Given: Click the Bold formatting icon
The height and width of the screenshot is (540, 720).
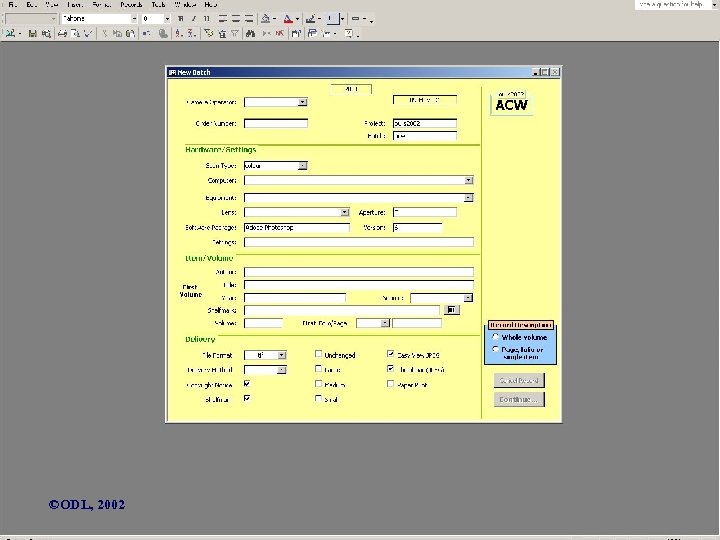Looking at the screenshot, I should (x=180, y=19).
